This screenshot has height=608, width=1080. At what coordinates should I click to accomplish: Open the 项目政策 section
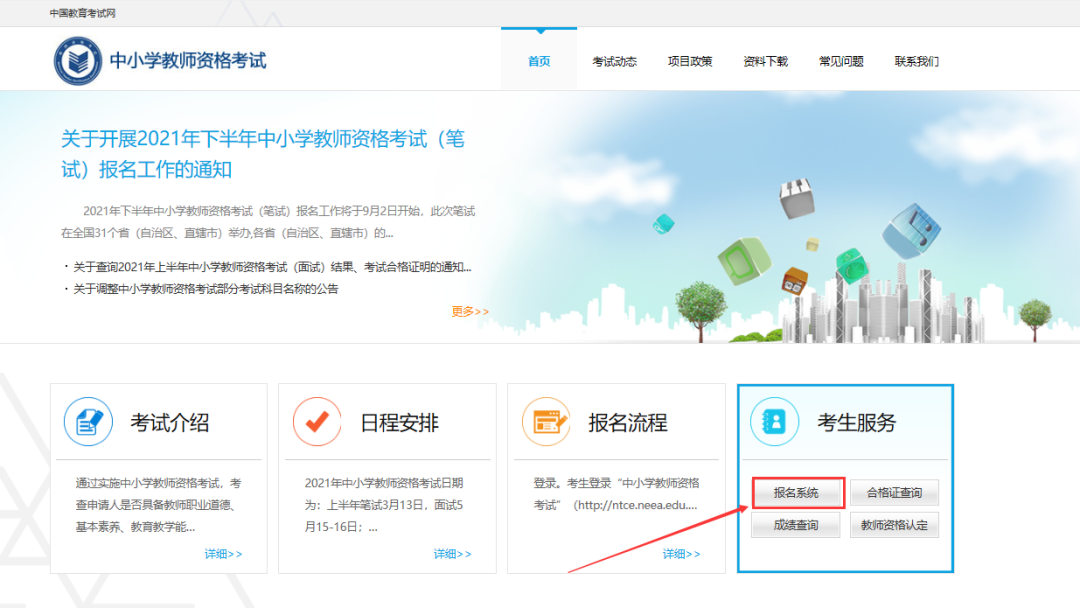coord(690,60)
